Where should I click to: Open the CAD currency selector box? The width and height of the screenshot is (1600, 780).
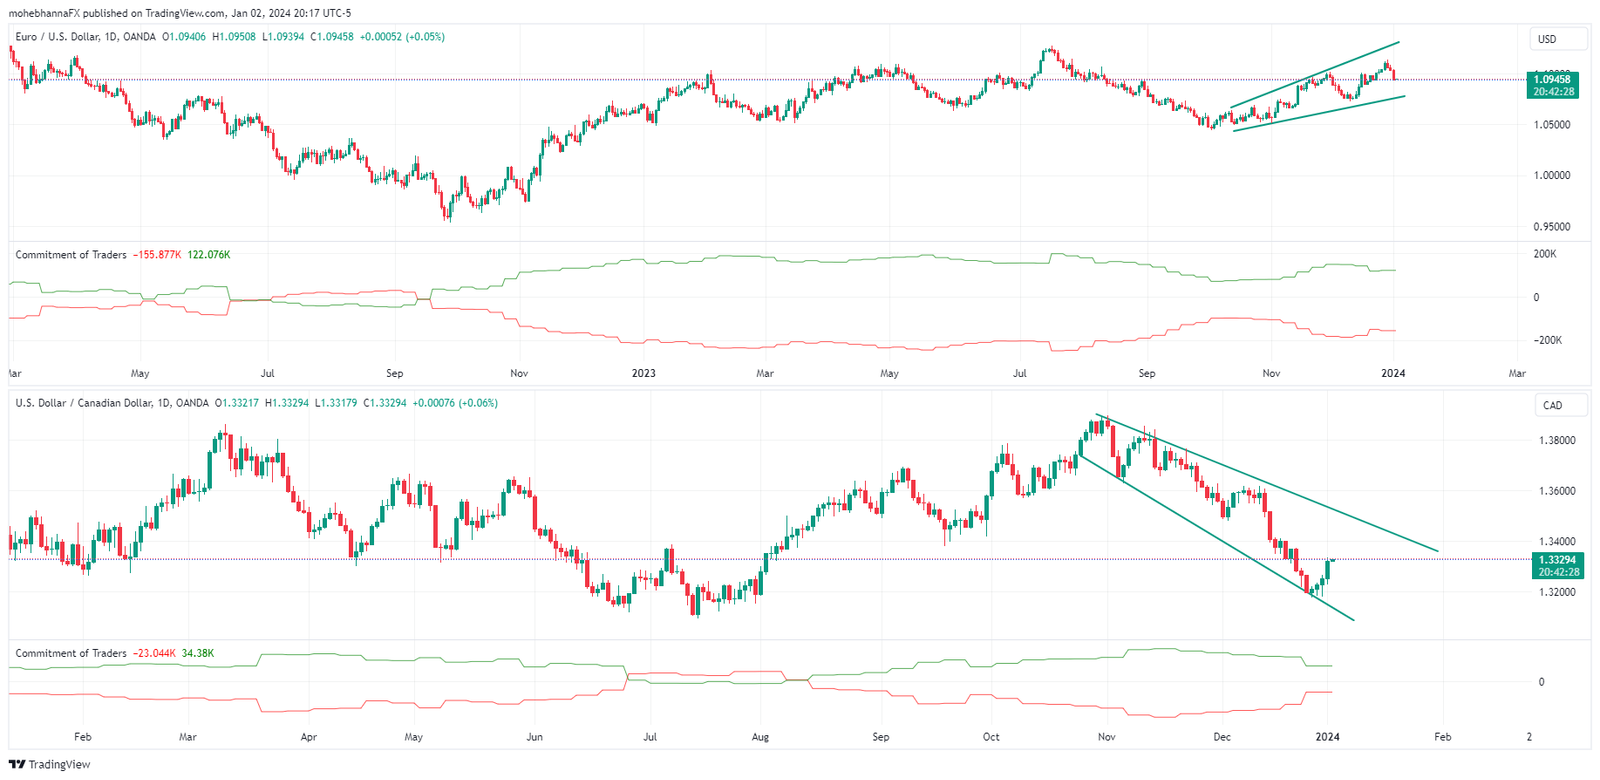click(1557, 405)
